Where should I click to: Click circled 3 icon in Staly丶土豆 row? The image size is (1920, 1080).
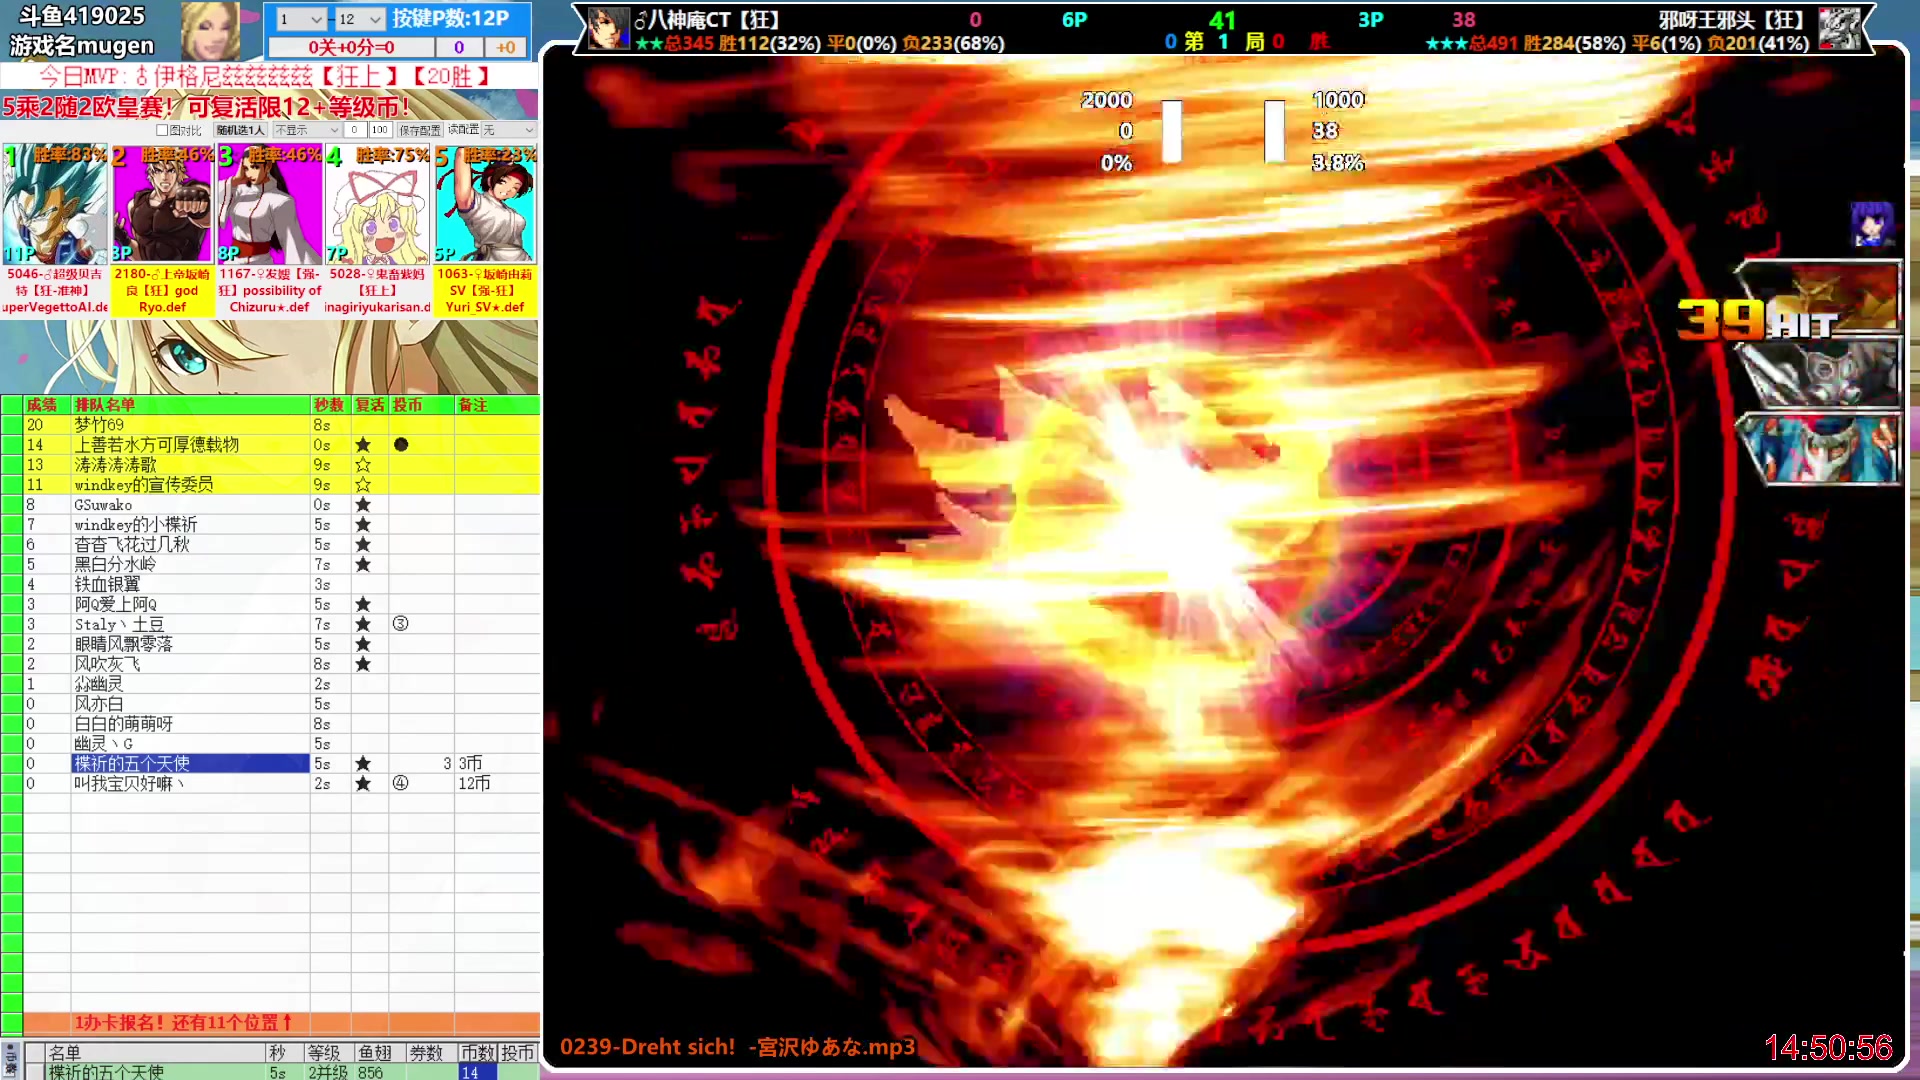pyautogui.click(x=401, y=624)
